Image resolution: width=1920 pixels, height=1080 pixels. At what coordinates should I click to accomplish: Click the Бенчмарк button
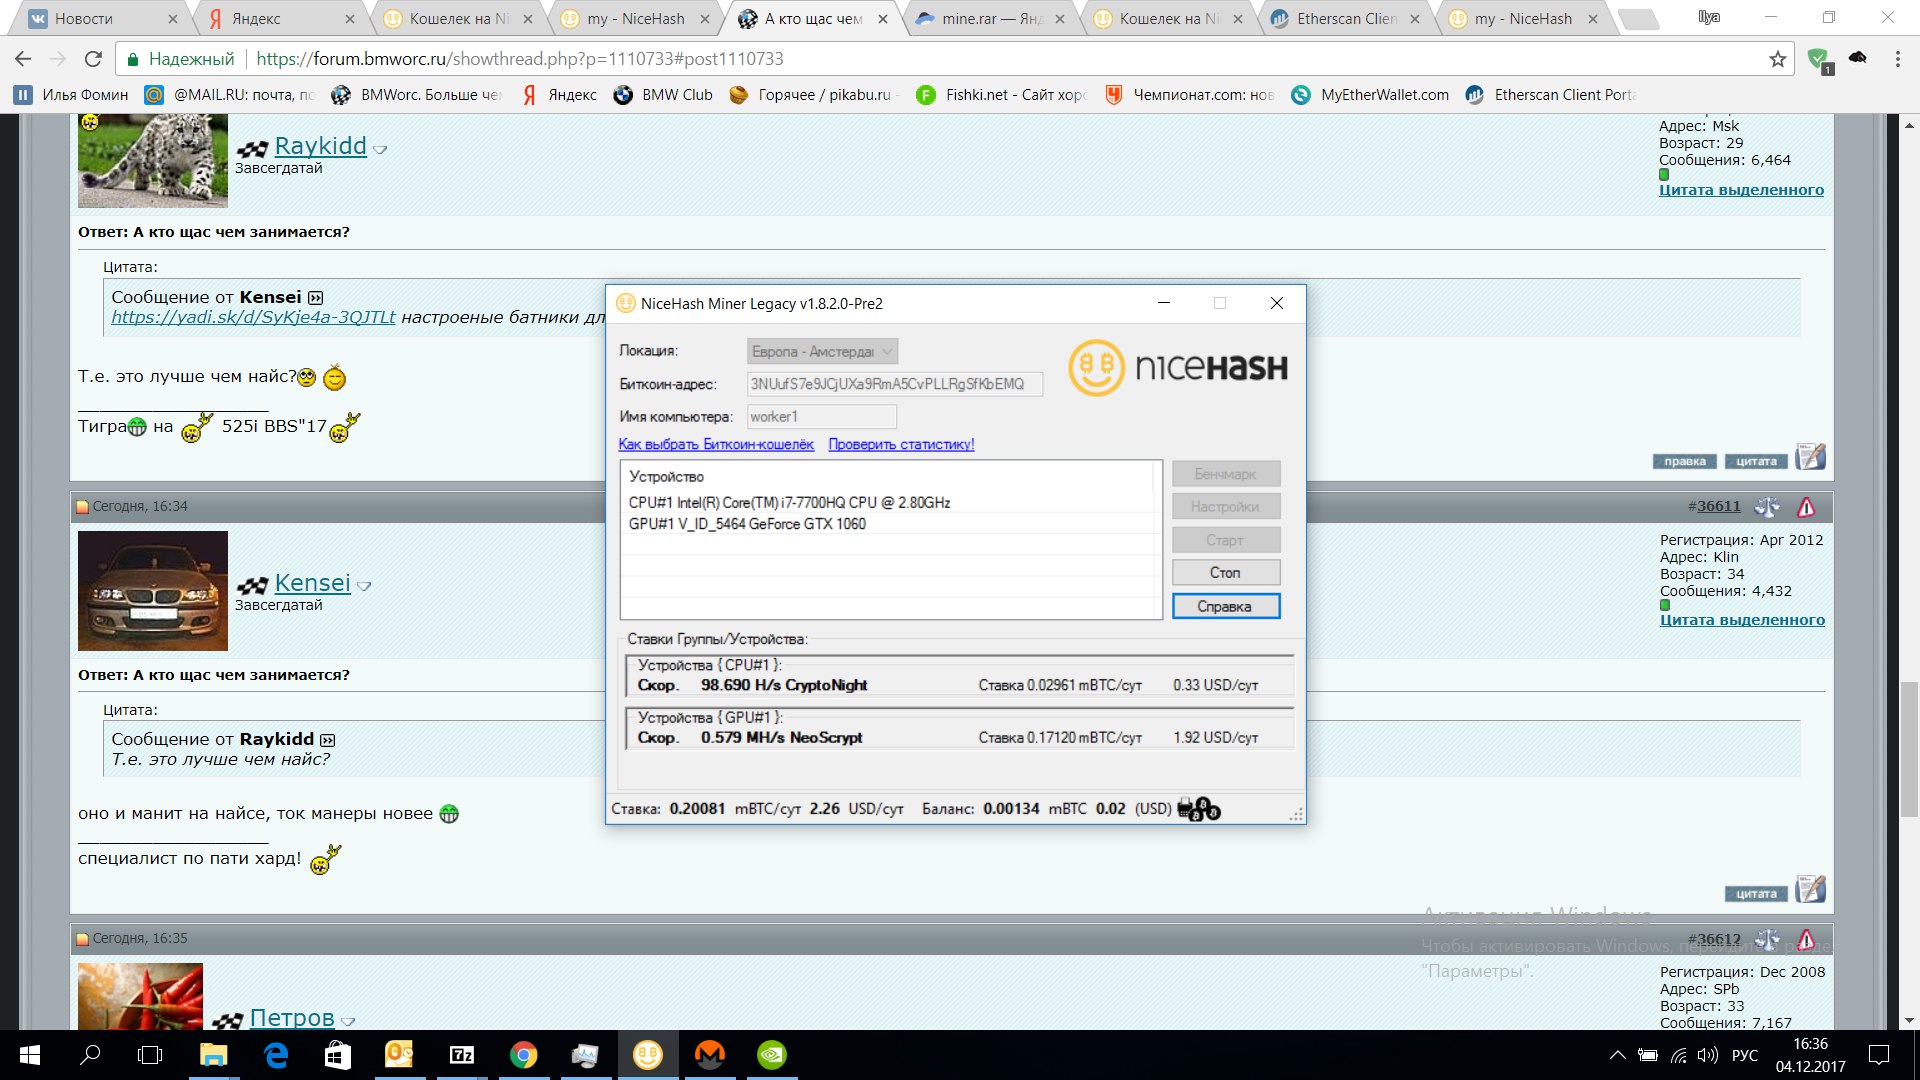point(1226,474)
